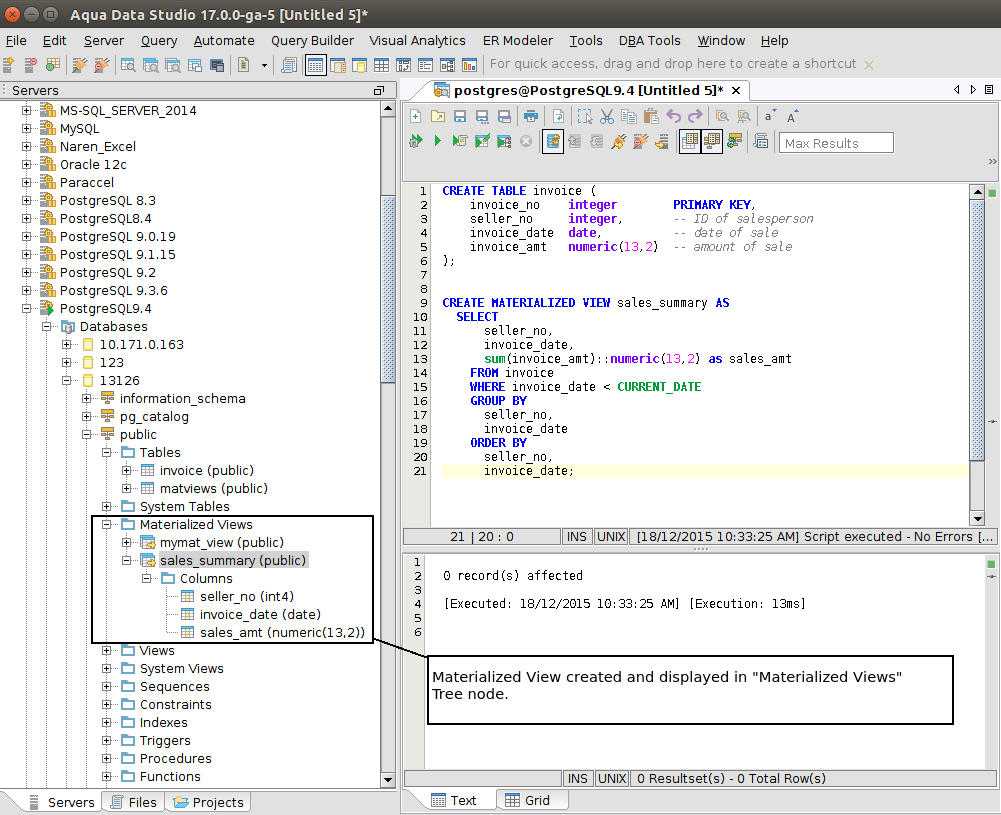Click the Max Results input field
The width and height of the screenshot is (1001, 815).
pos(835,143)
